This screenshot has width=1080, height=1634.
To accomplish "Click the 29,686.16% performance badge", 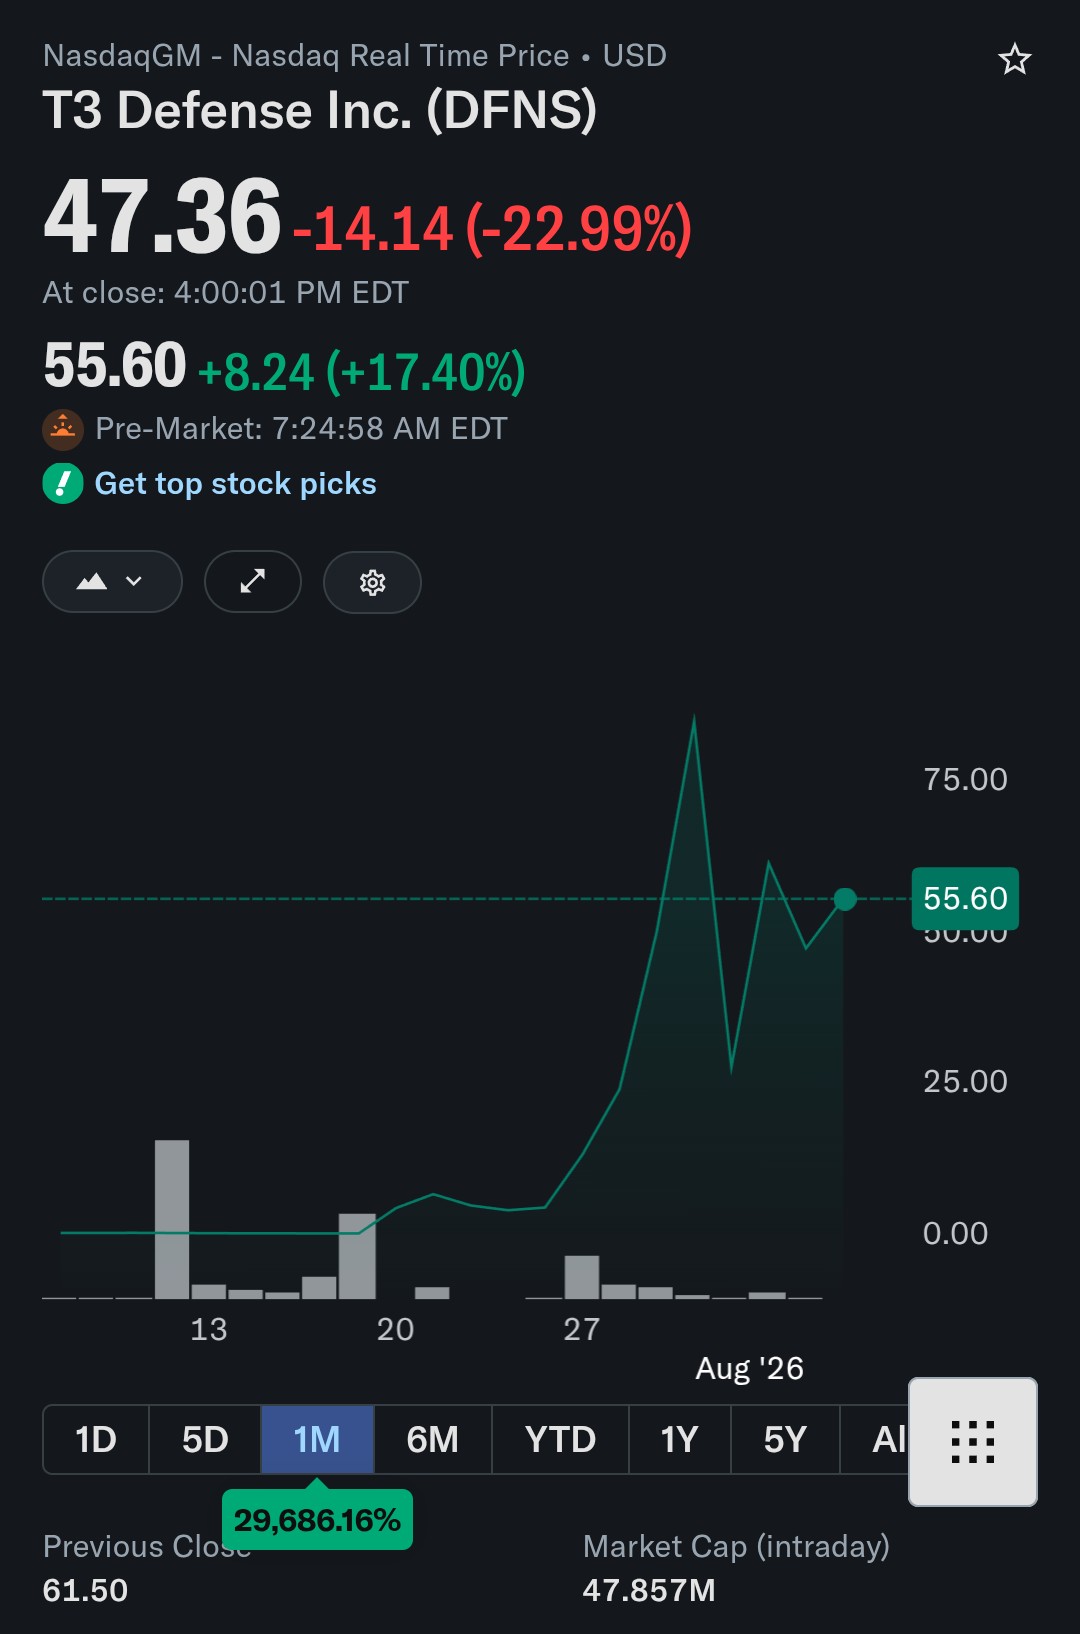I will point(317,1520).
